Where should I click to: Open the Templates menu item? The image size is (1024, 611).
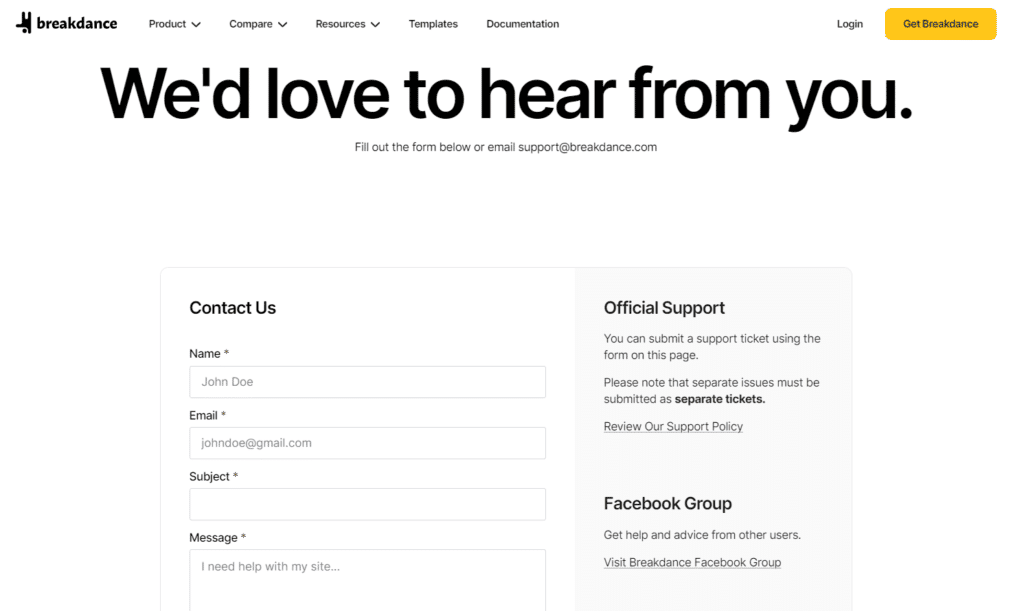[433, 24]
